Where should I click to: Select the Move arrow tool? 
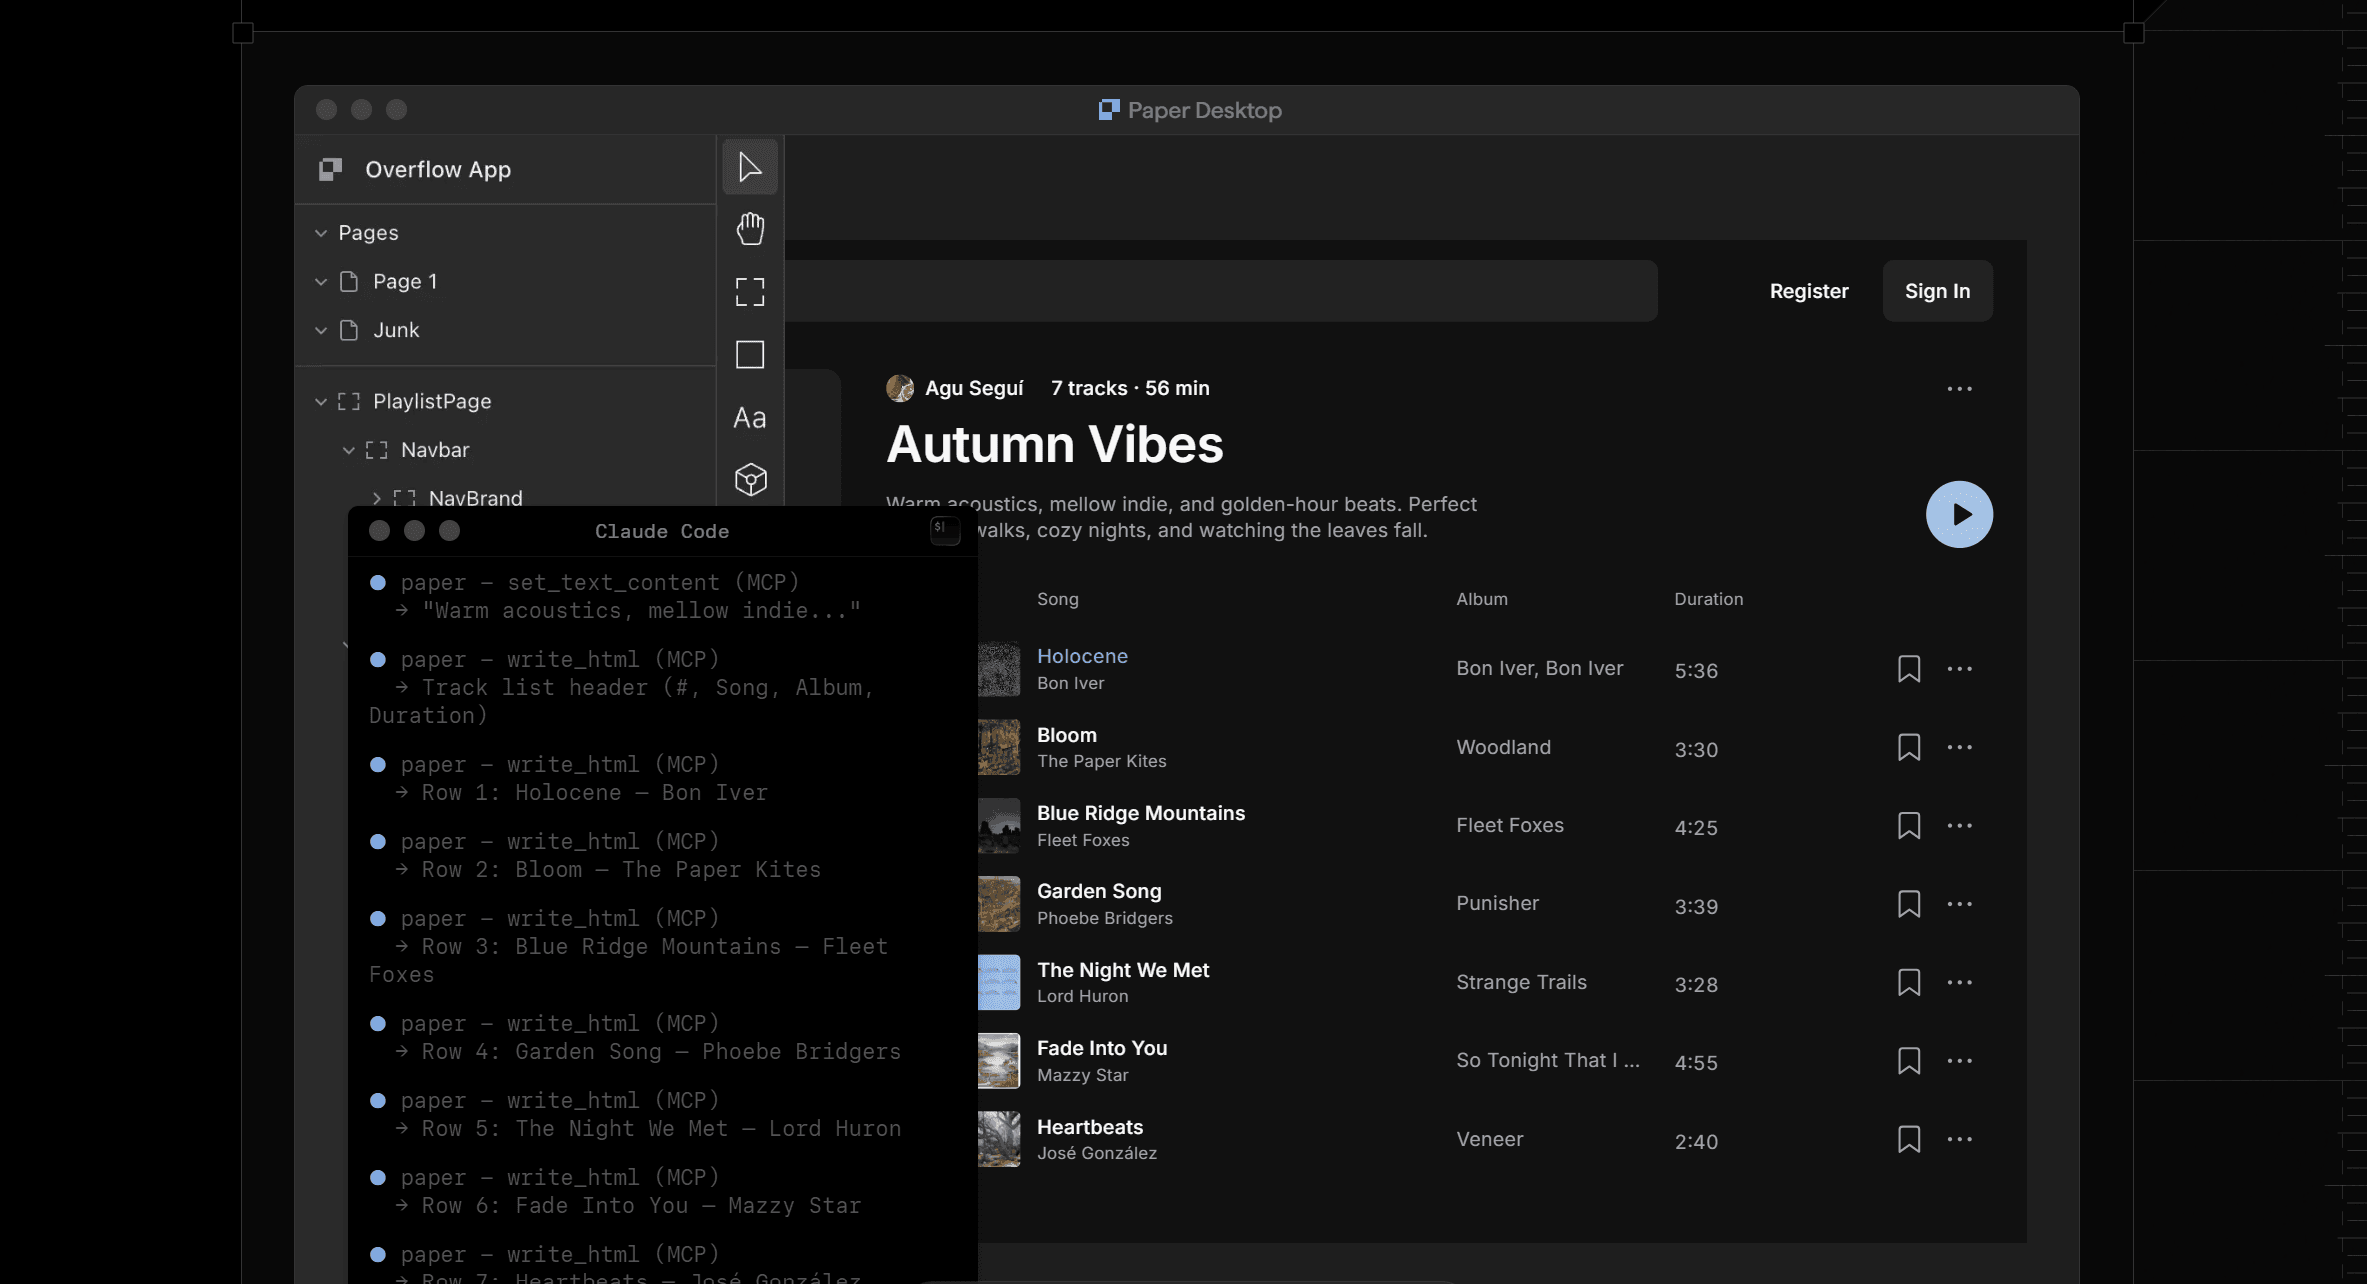click(750, 167)
